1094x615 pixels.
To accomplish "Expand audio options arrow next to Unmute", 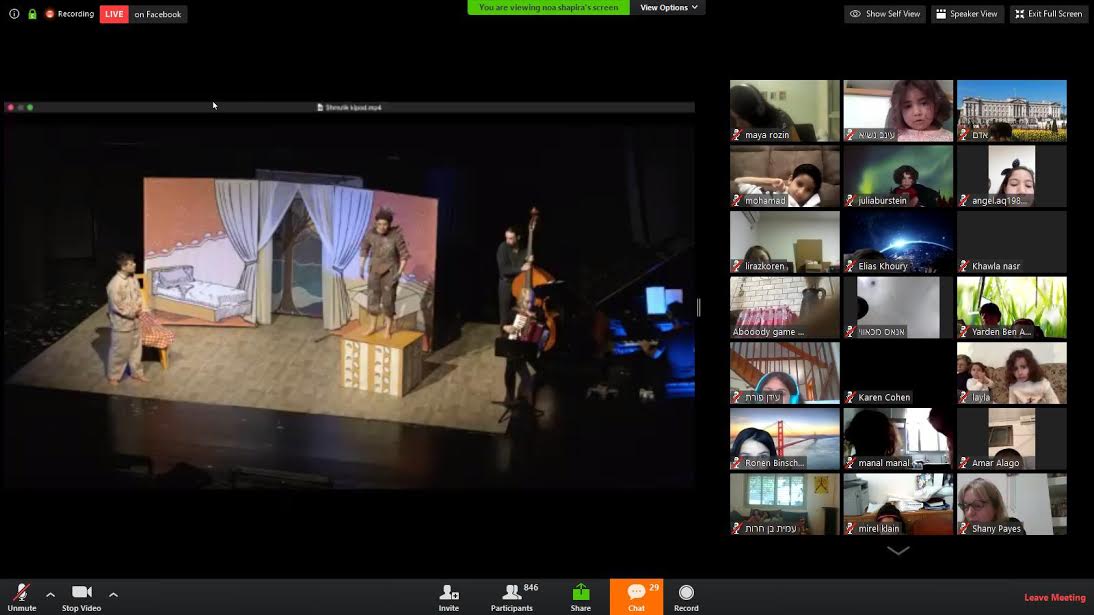I will click(x=50, y=595).
